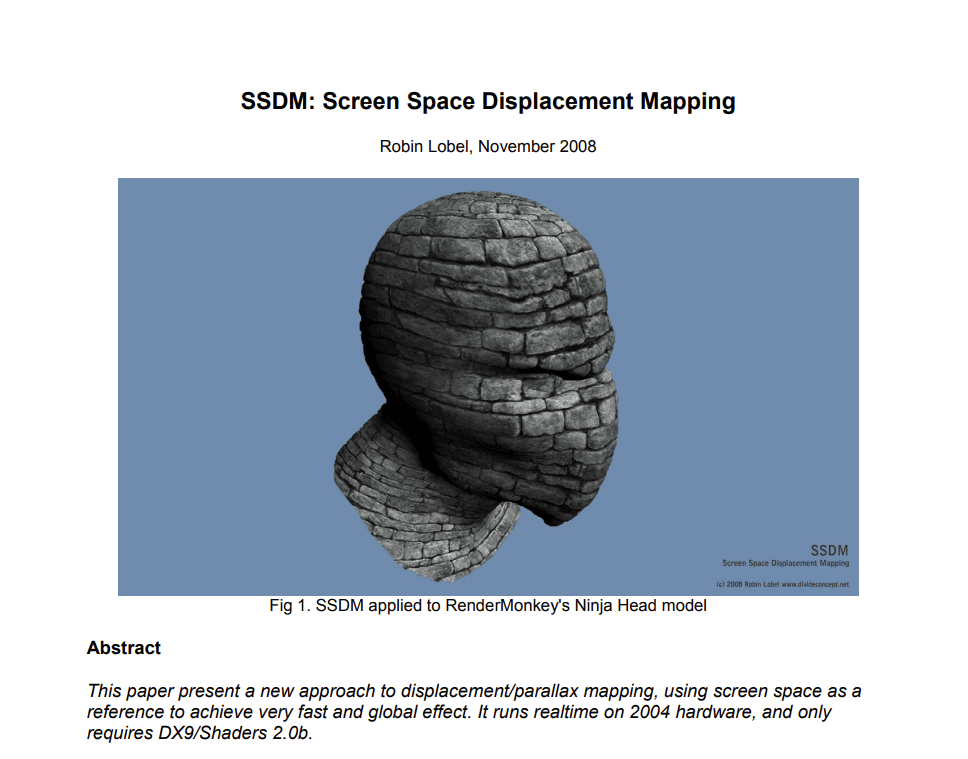This screenshot has height=759, width=968.
Task: Select the author name "Robin Lobel"
Action: (424, 146)
